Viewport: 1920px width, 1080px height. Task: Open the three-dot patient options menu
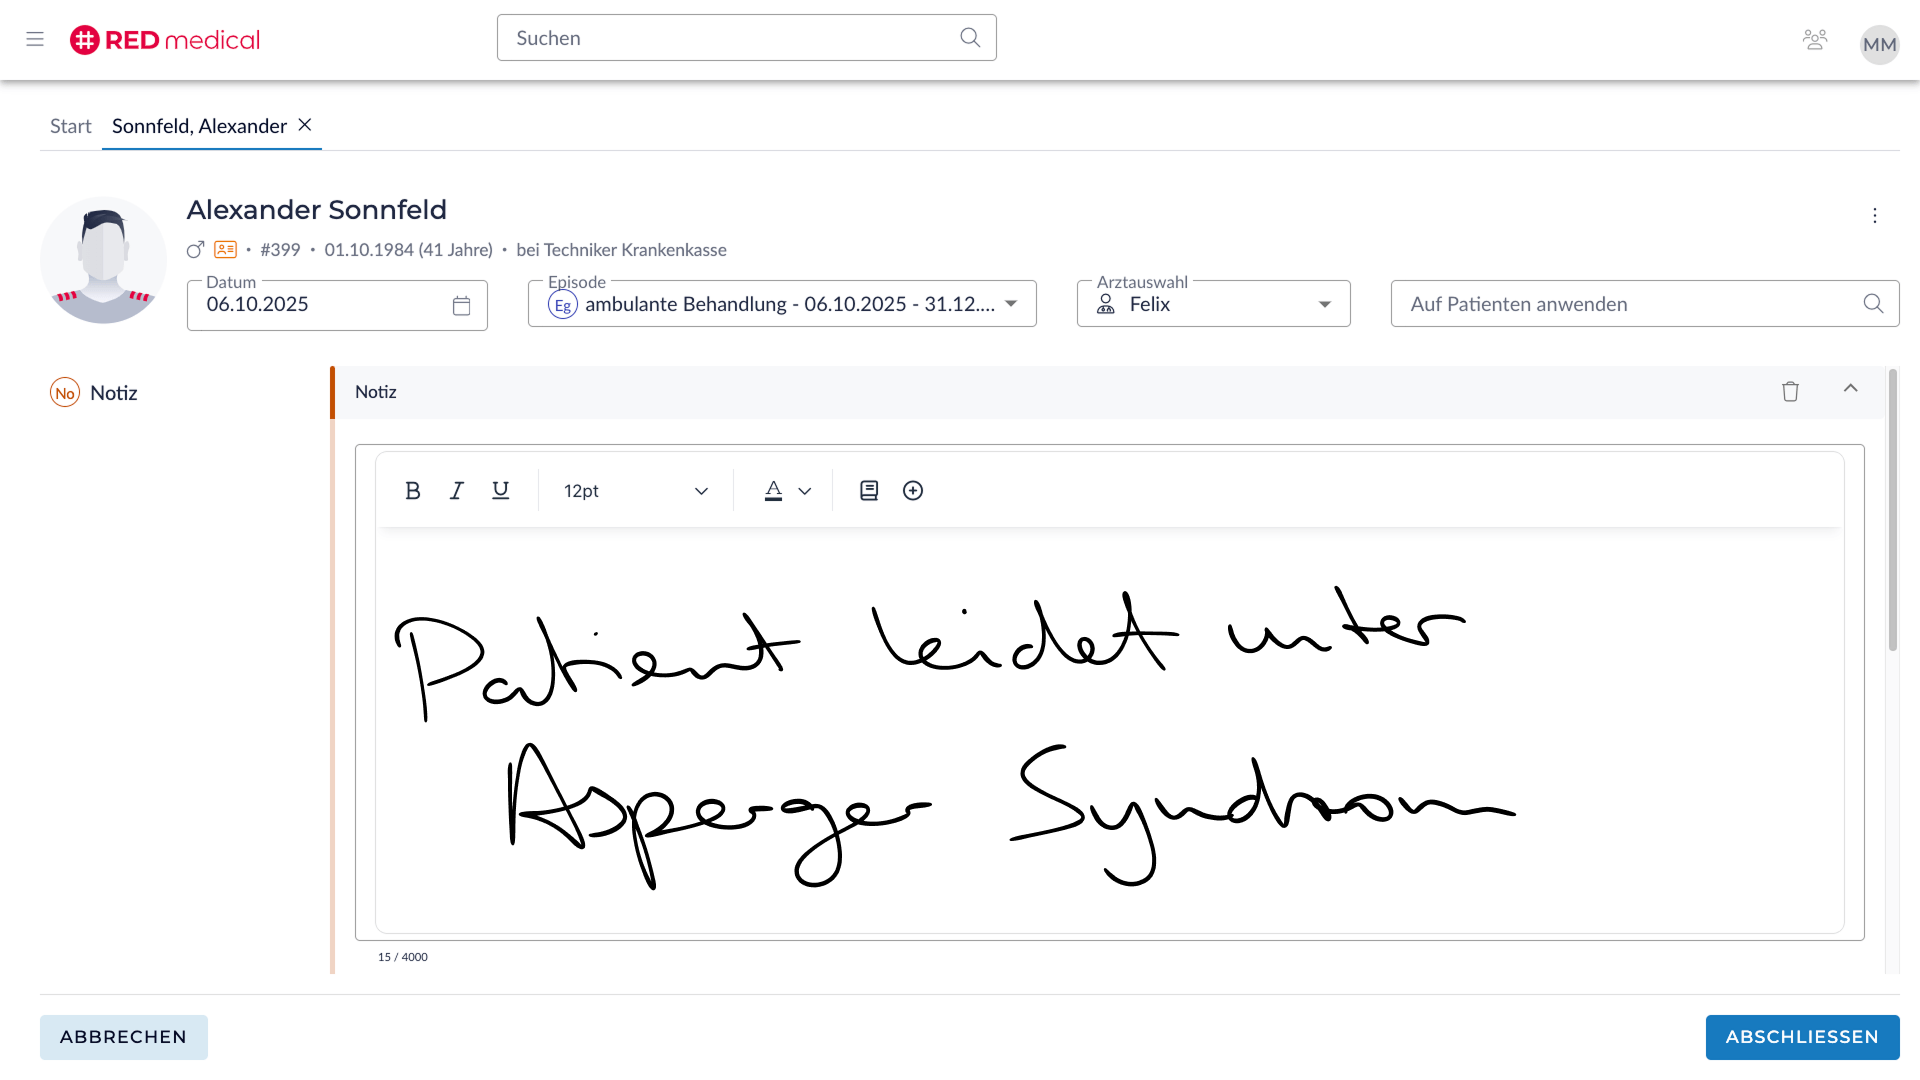1874,215
